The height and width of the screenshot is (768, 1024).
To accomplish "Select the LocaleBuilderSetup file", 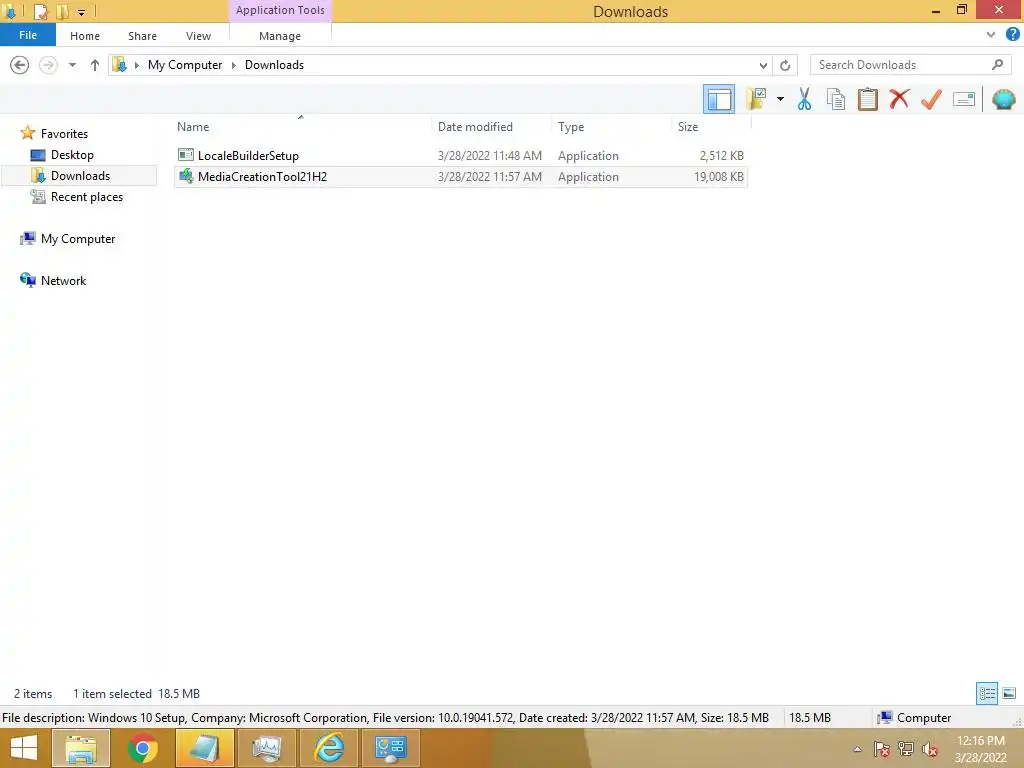I will point(248,155).
